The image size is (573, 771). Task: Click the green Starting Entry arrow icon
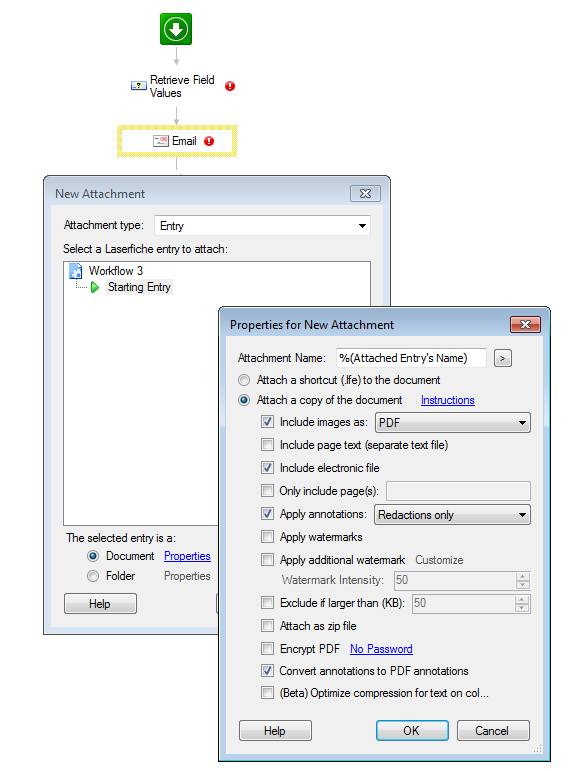click(95, 287)
